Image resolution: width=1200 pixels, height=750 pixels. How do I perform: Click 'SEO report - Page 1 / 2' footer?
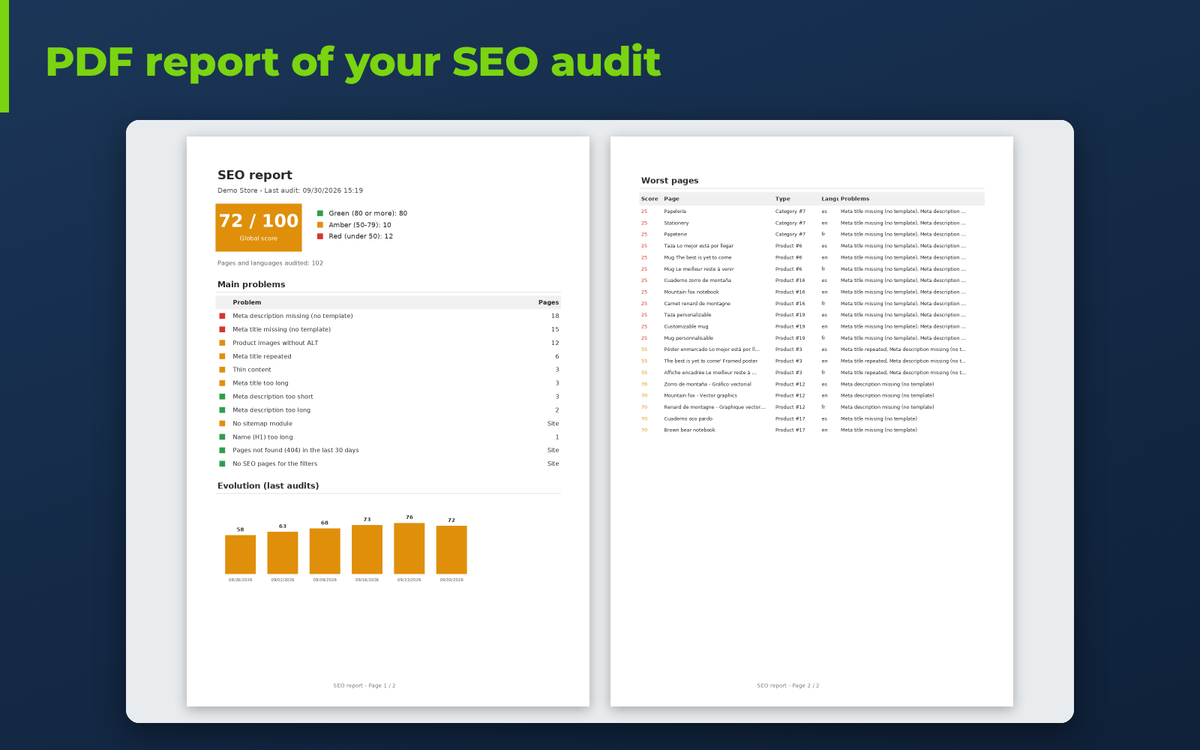tap(365, 686)
